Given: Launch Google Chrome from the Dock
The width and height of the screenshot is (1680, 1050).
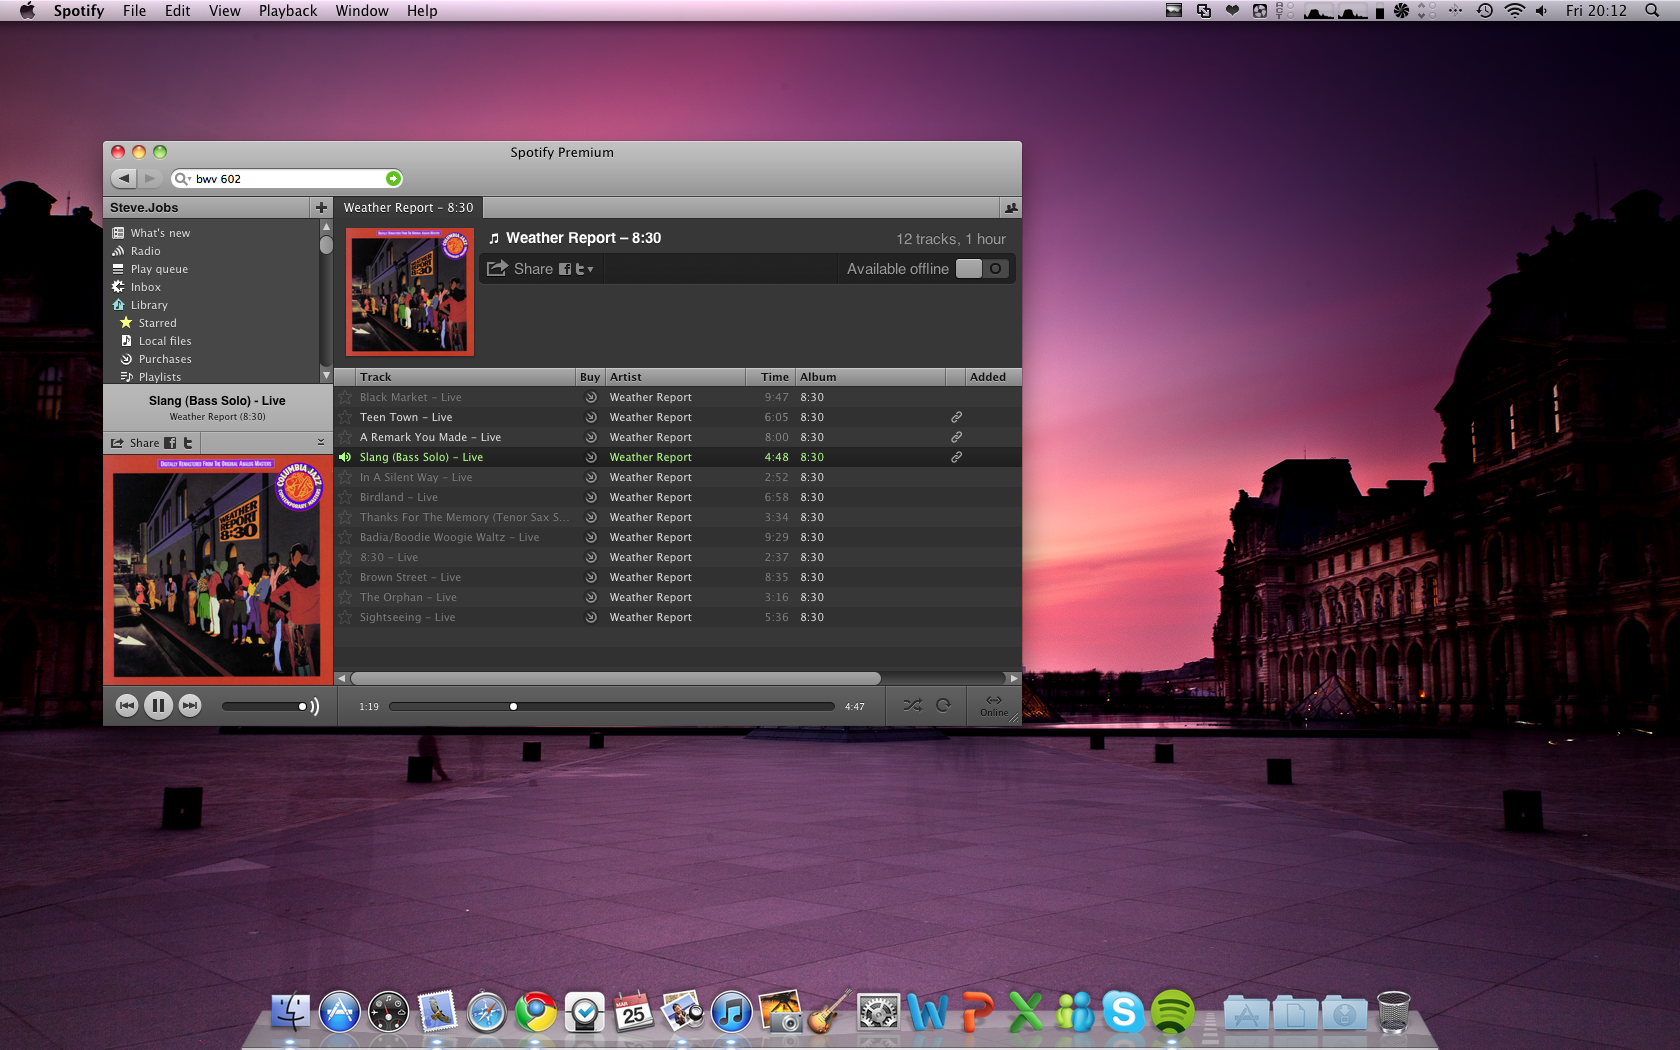Looking at the screenshot, I should [536, 1012].
